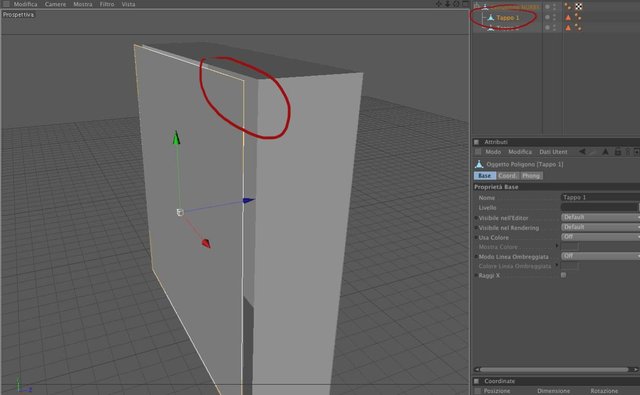Open the viewport Modifica menu

25,4
